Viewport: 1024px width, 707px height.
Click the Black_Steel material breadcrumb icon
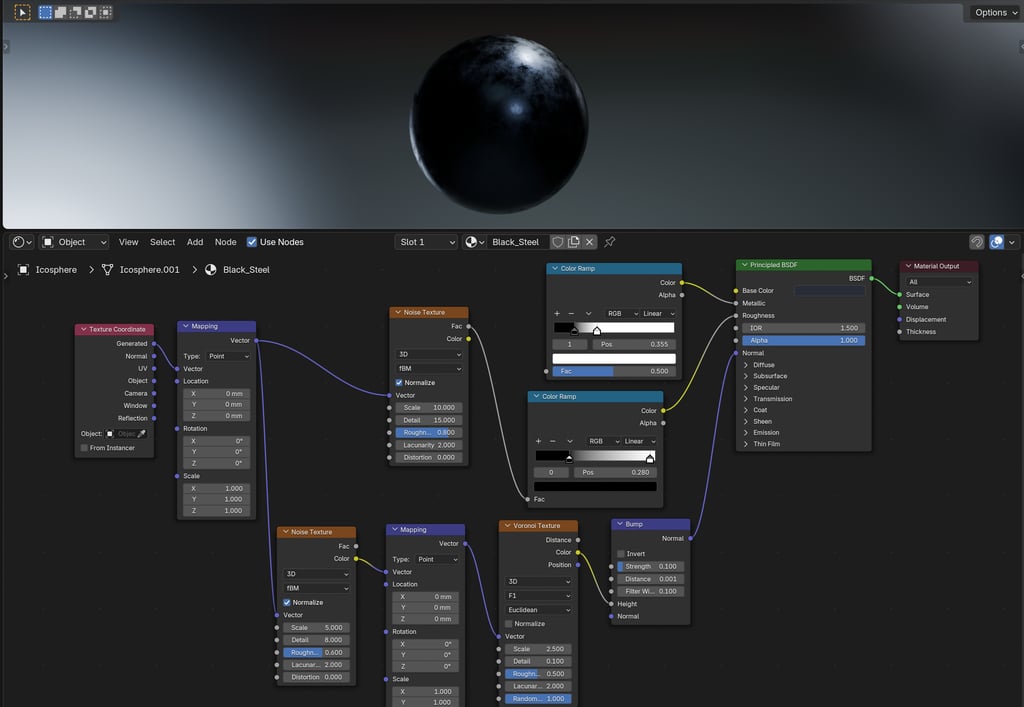click(x=211, y=270)
